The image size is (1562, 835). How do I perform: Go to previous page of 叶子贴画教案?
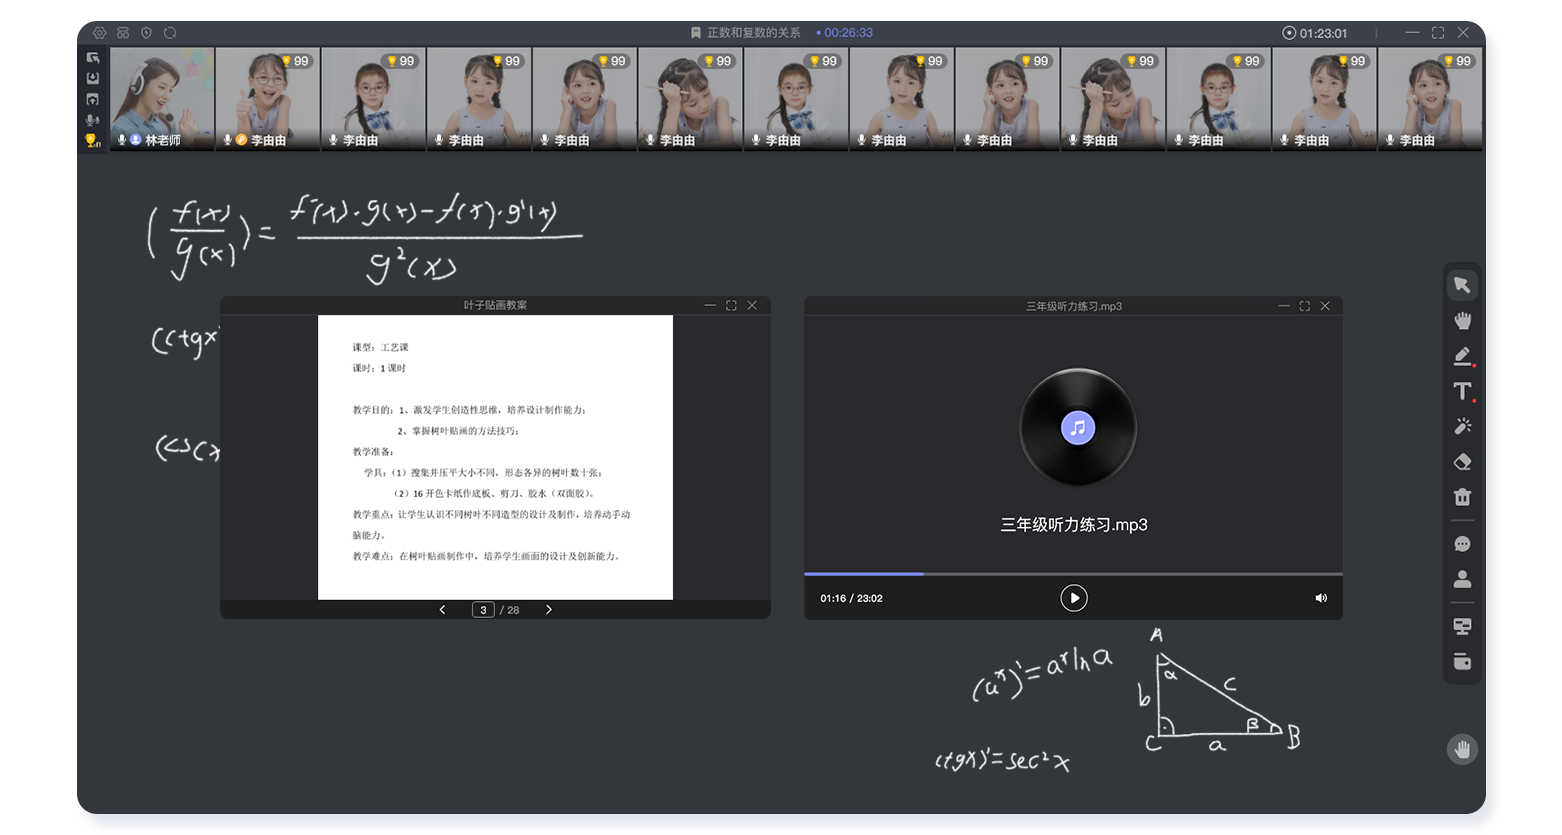(443, 610)
